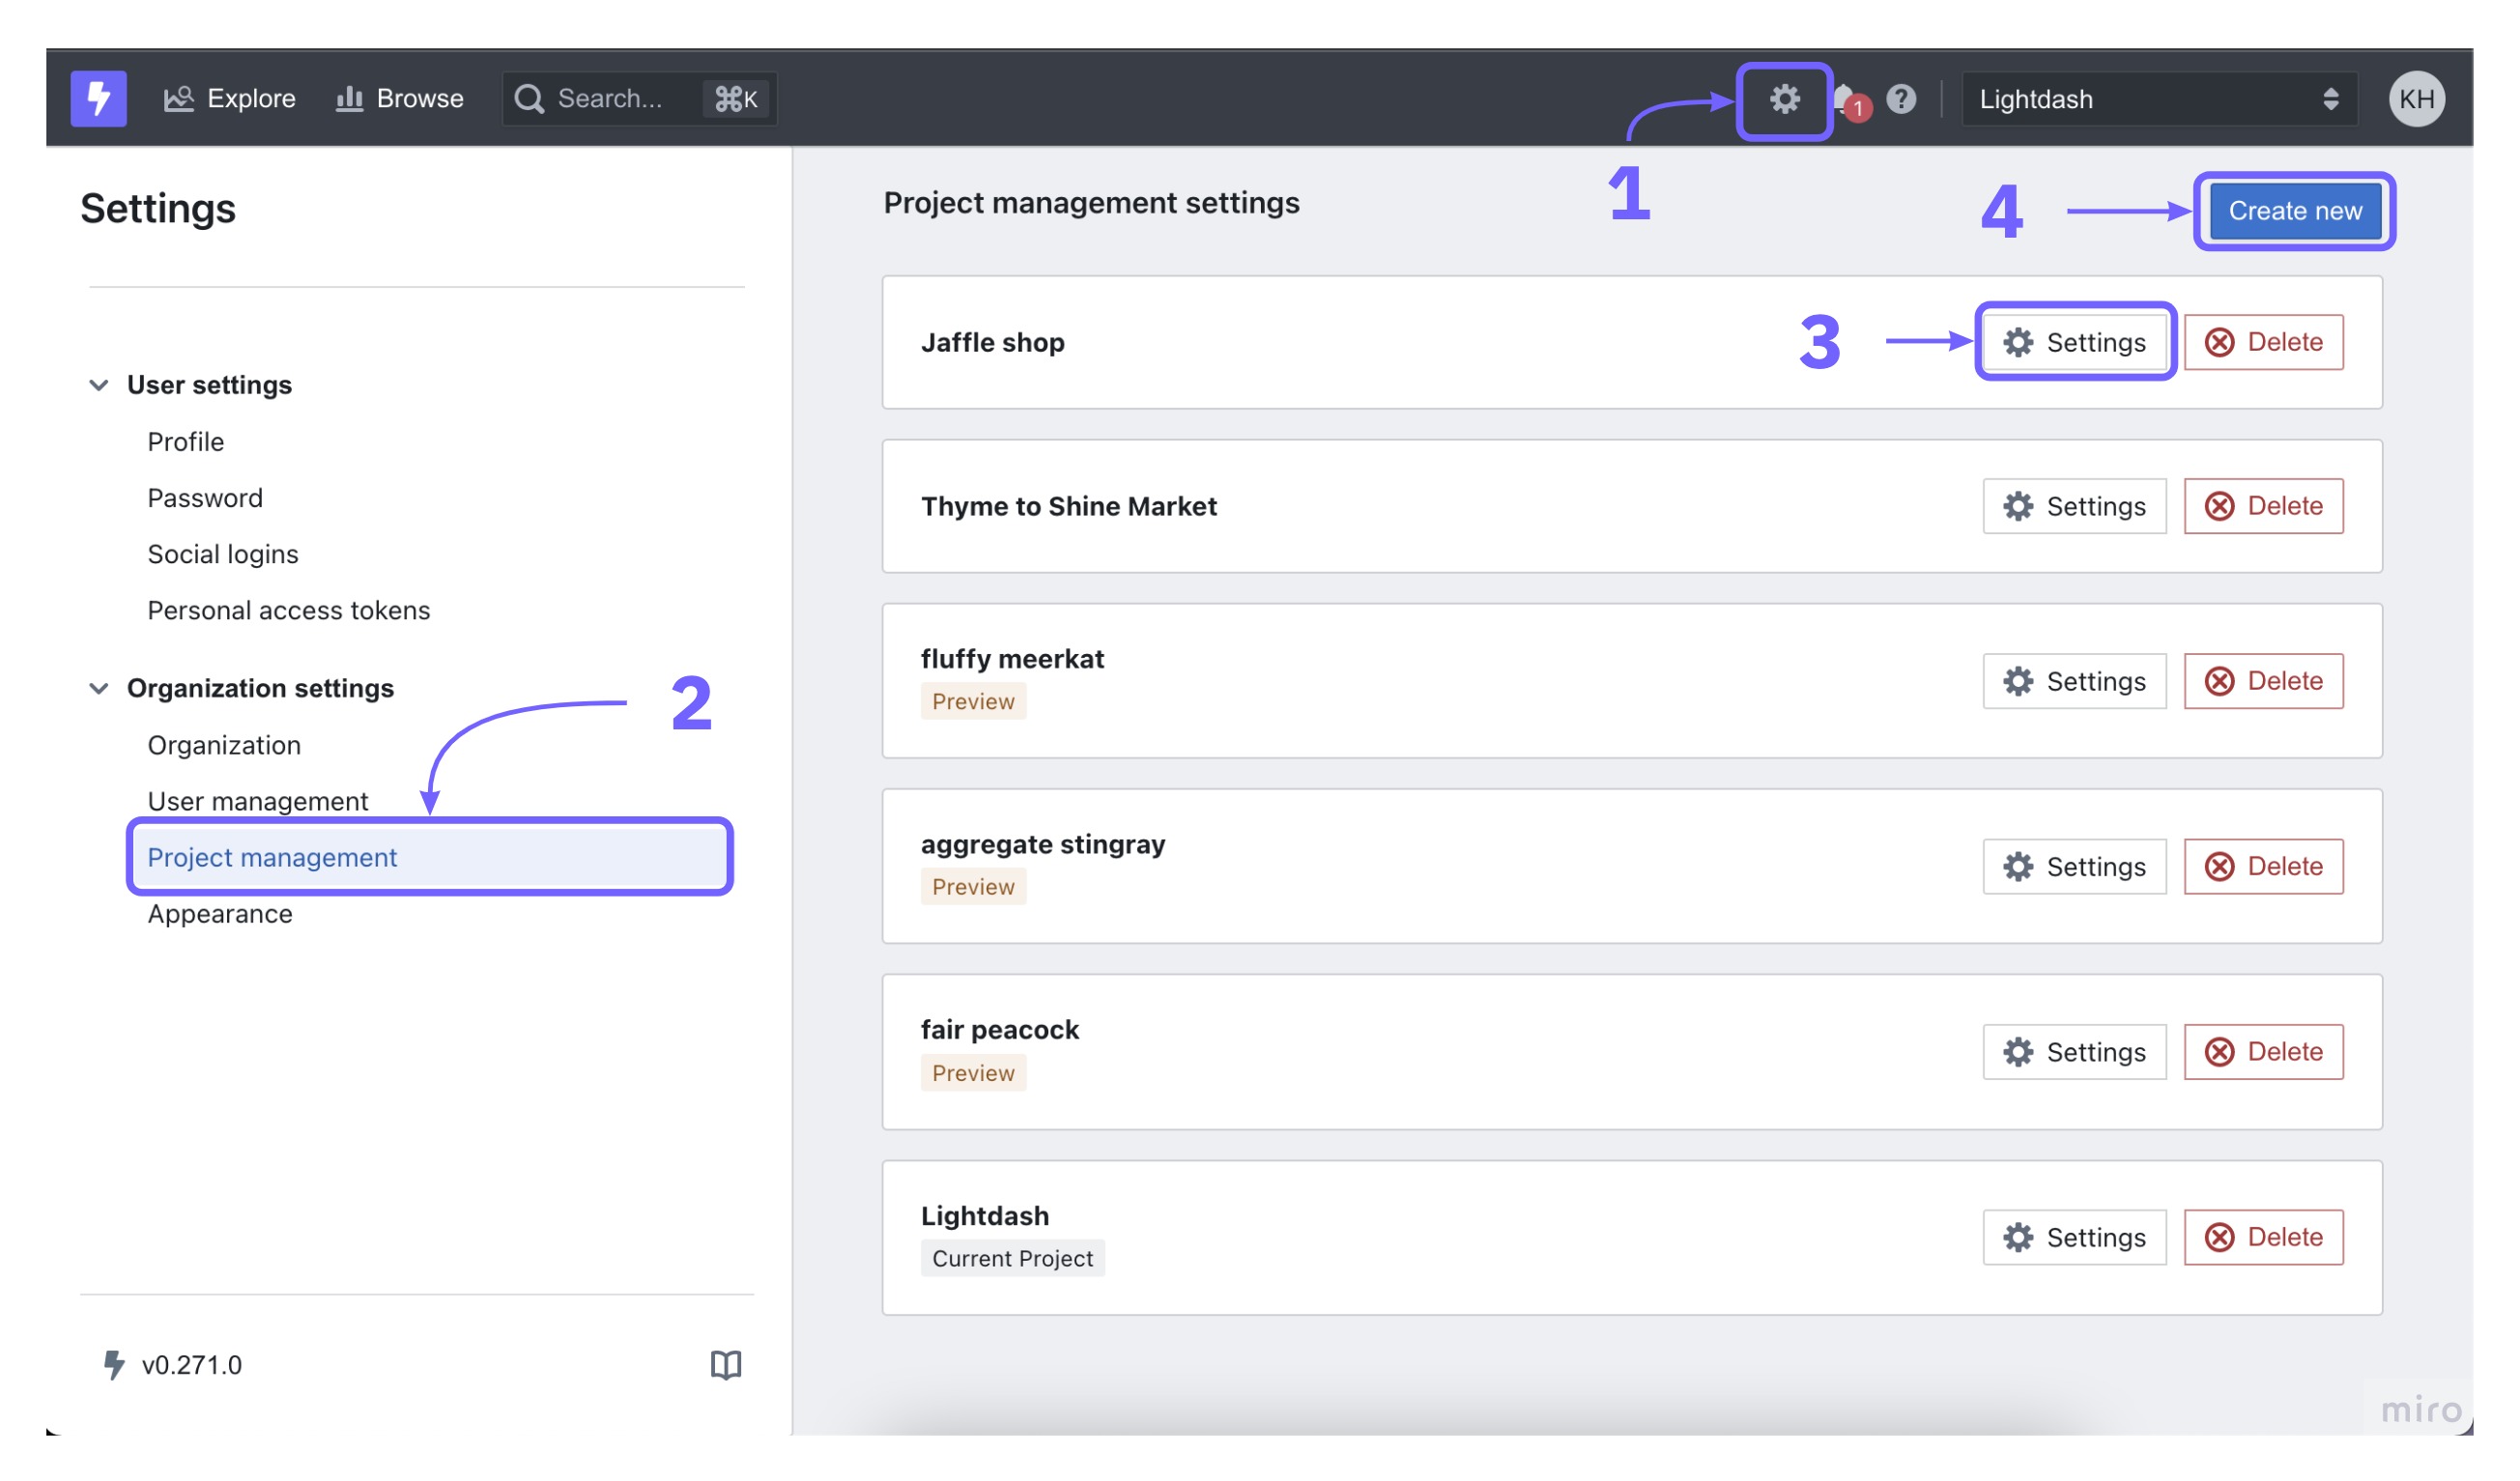The height and width of the screenshot is (1481, 2520).
Task: Go to Personal access tokens
Action: pos(289,609)
